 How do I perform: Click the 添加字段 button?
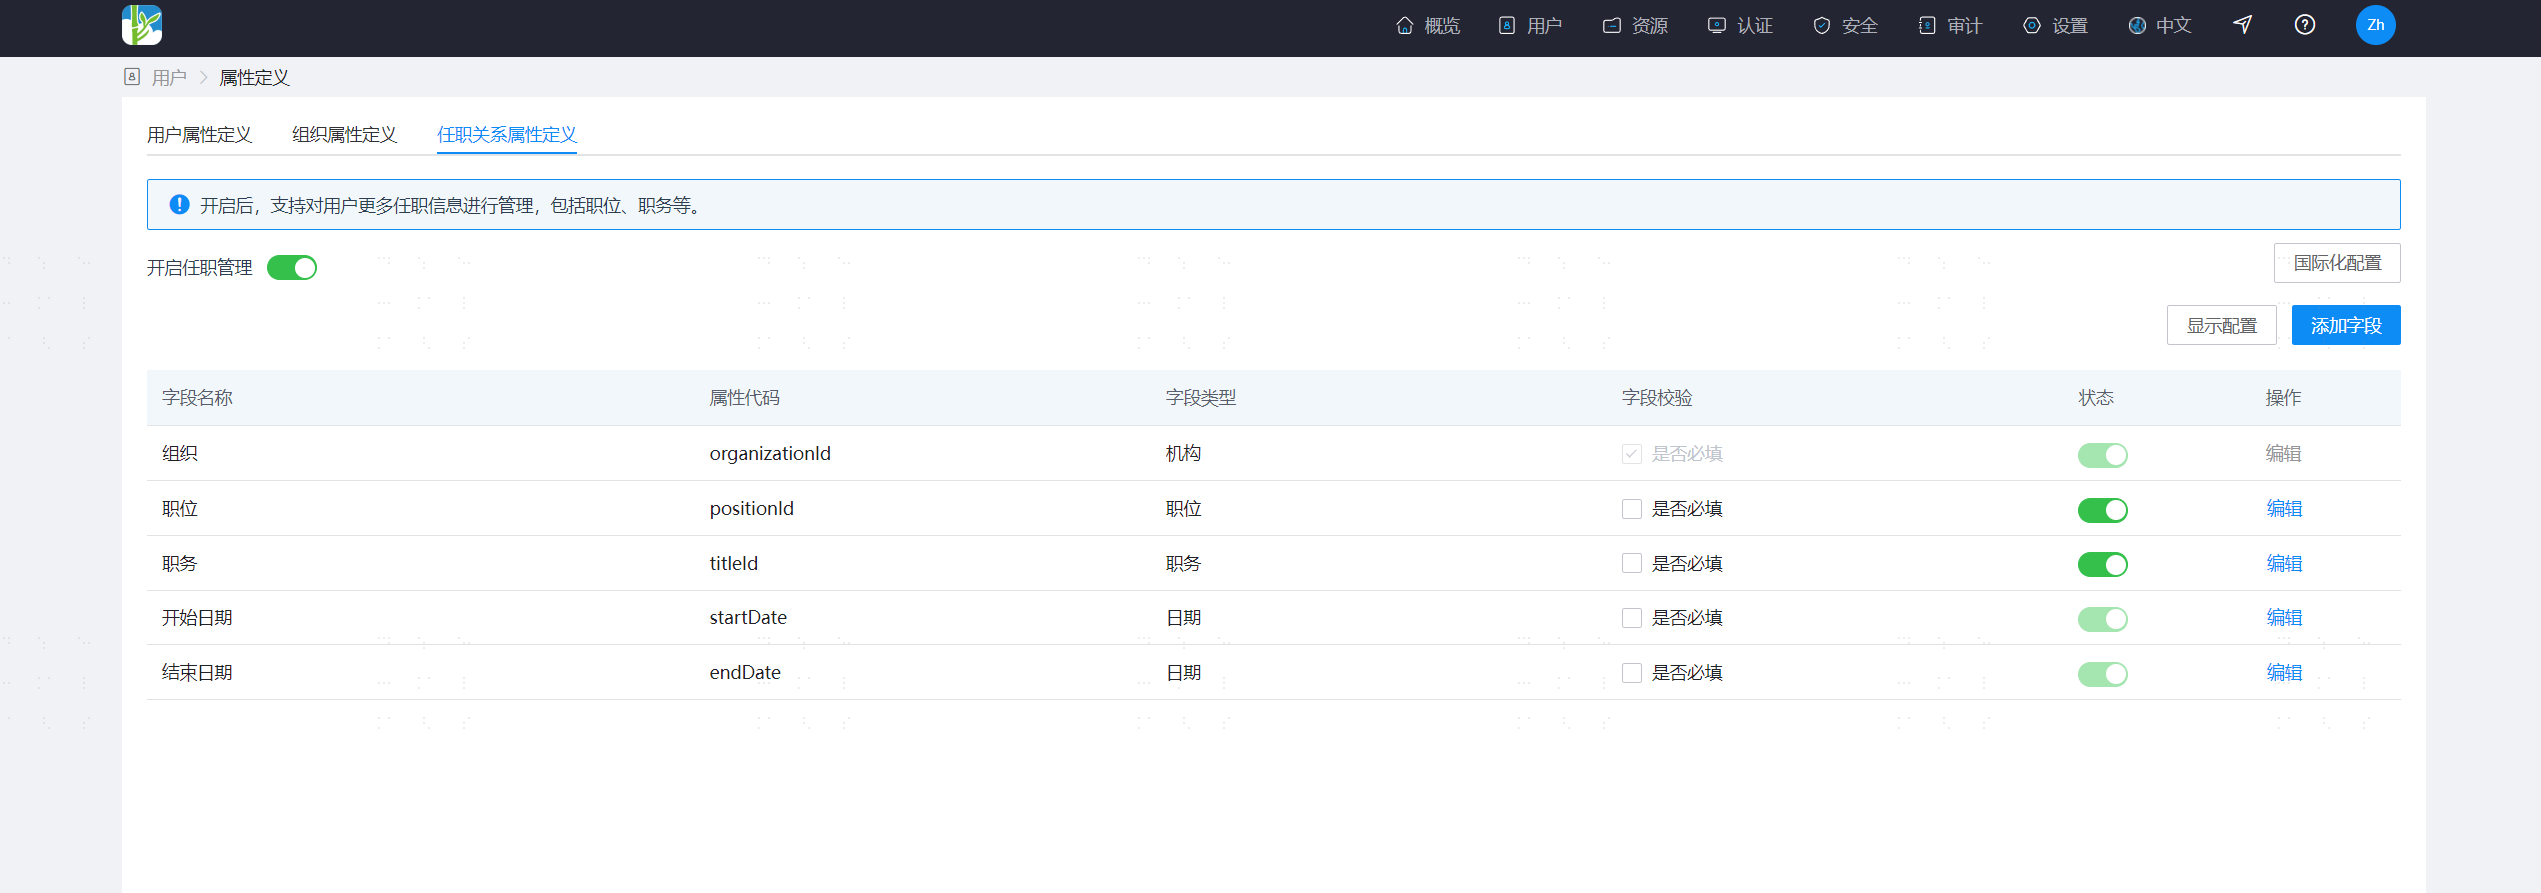2346,325
